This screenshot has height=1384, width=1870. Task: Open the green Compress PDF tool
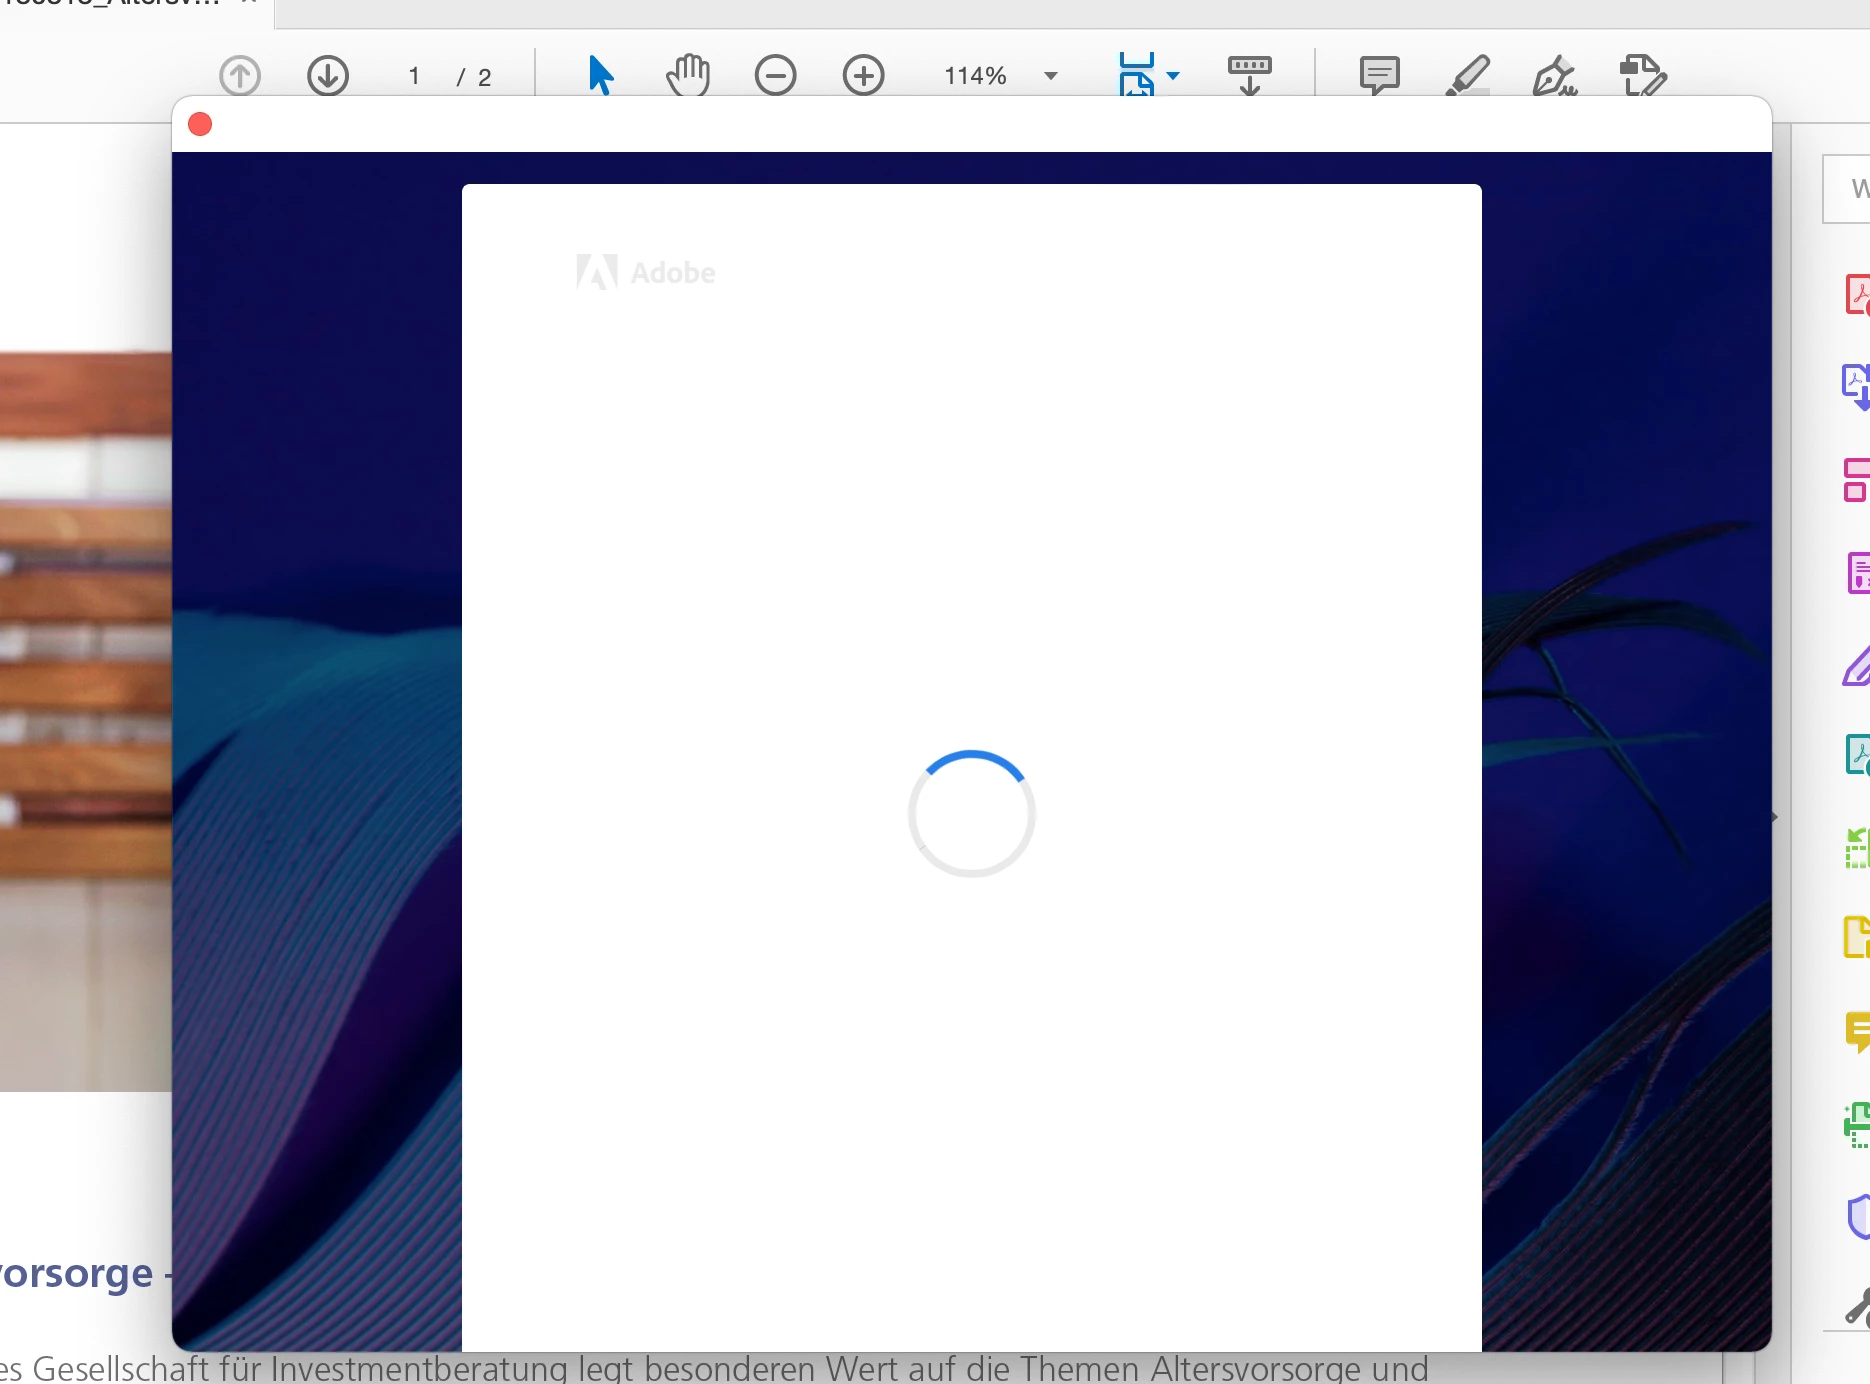point(1857,849)
